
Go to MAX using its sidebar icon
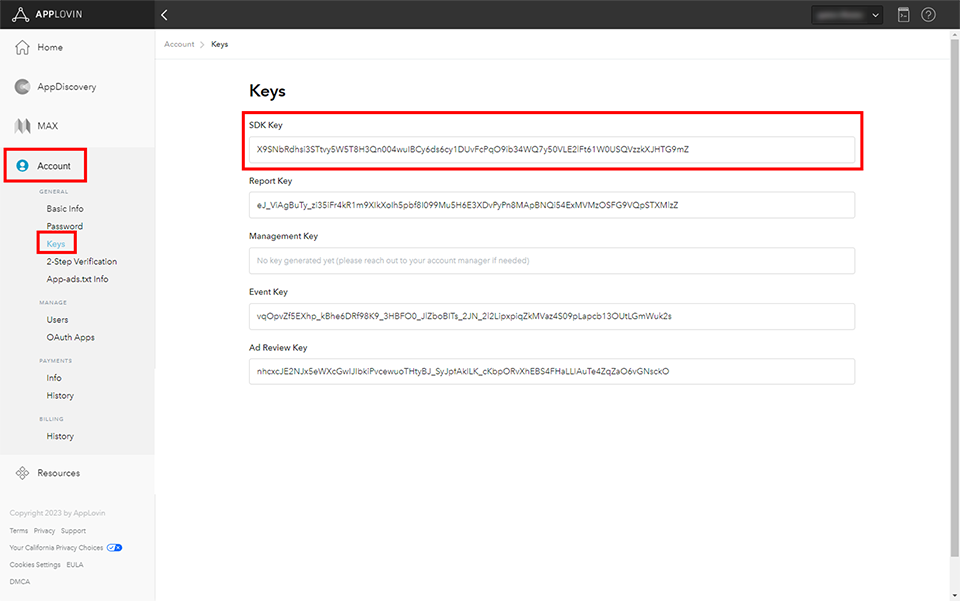22,126
